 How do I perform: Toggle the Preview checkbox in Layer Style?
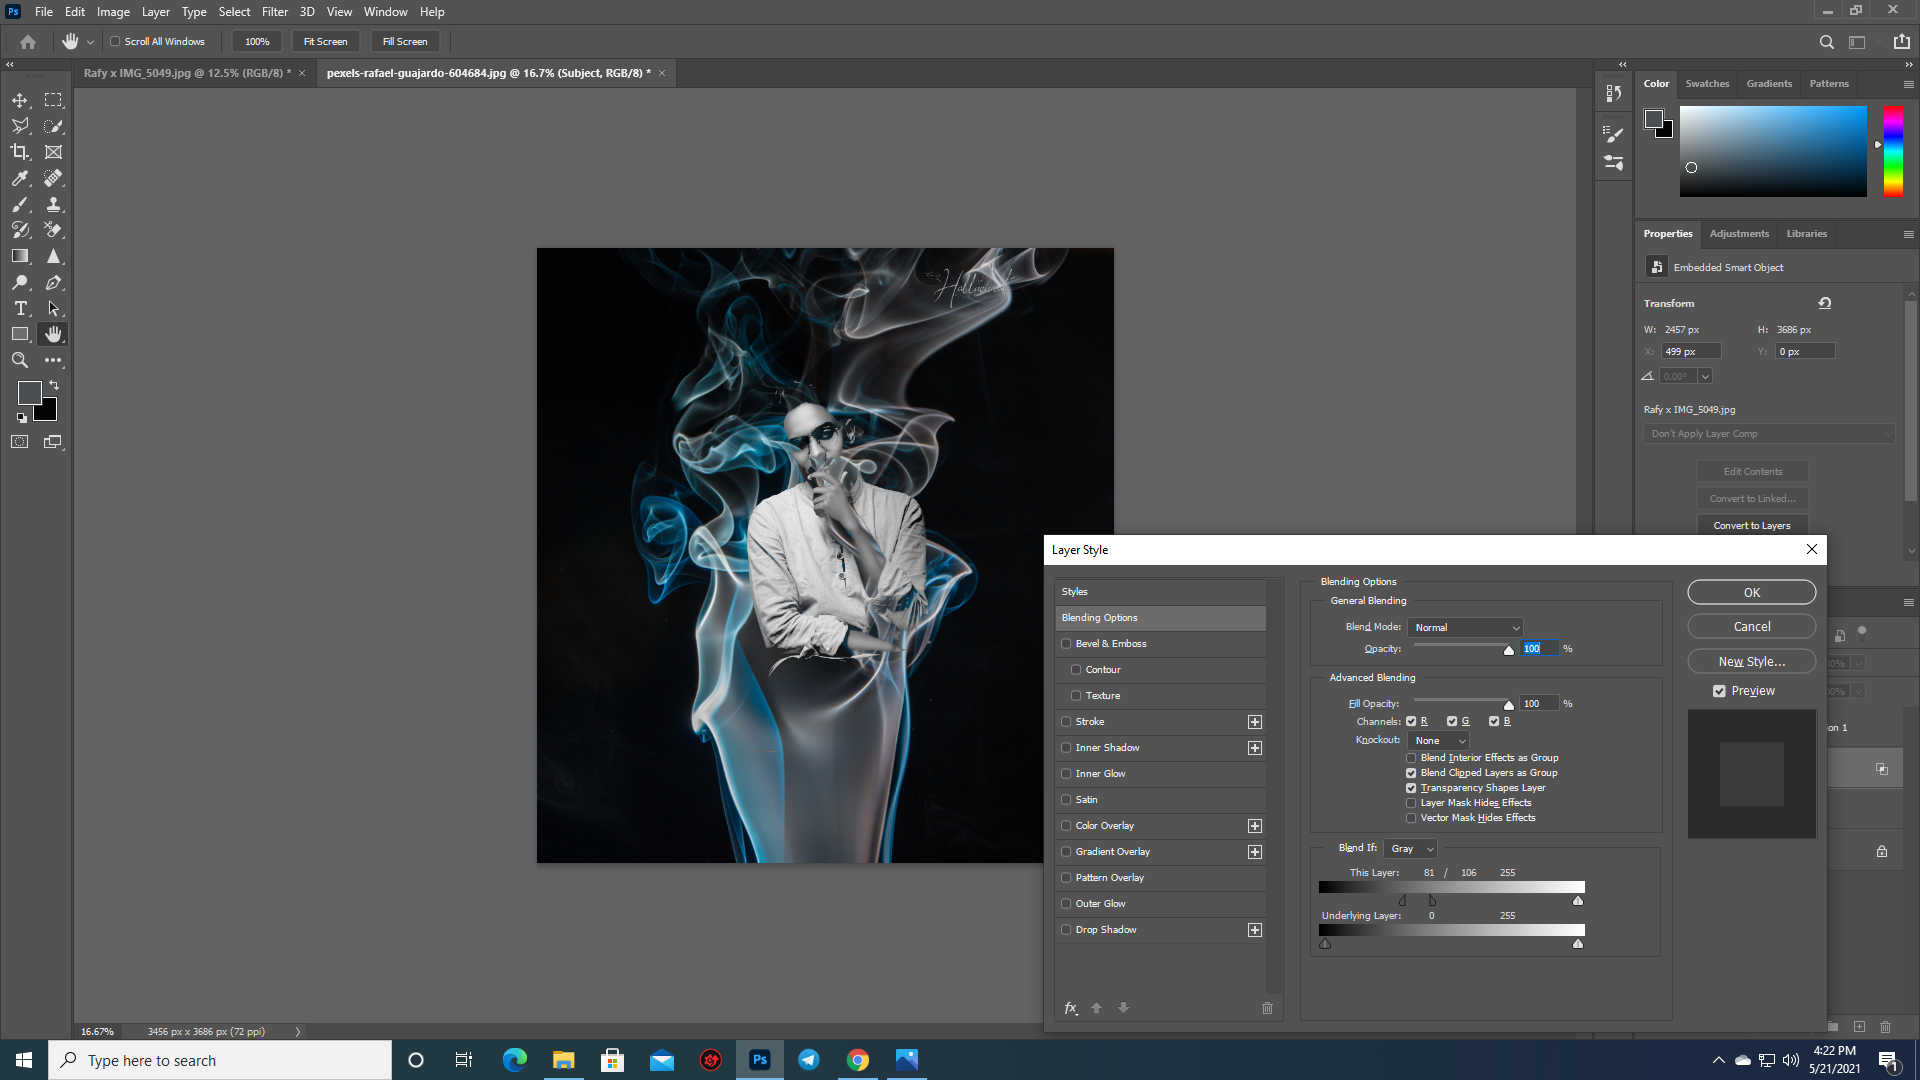point(1719,690)
